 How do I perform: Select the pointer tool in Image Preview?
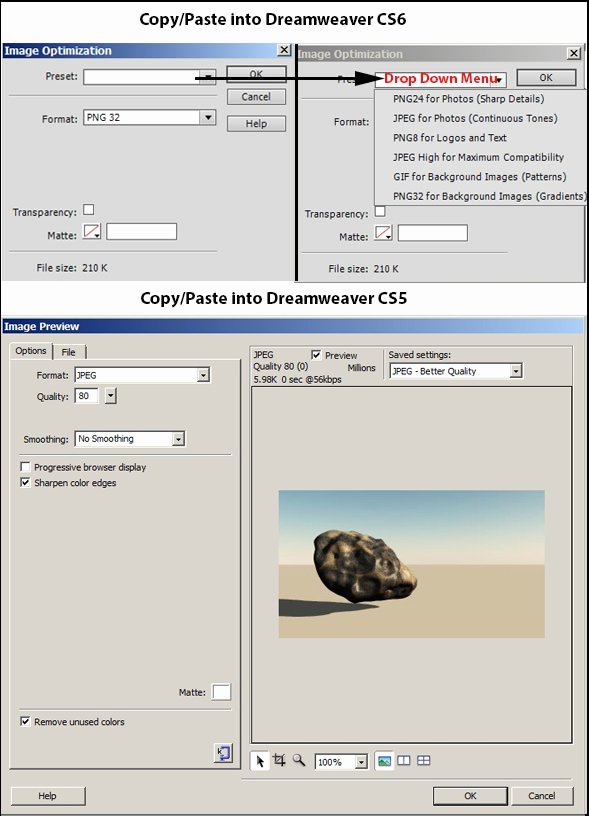pos(260,761)
